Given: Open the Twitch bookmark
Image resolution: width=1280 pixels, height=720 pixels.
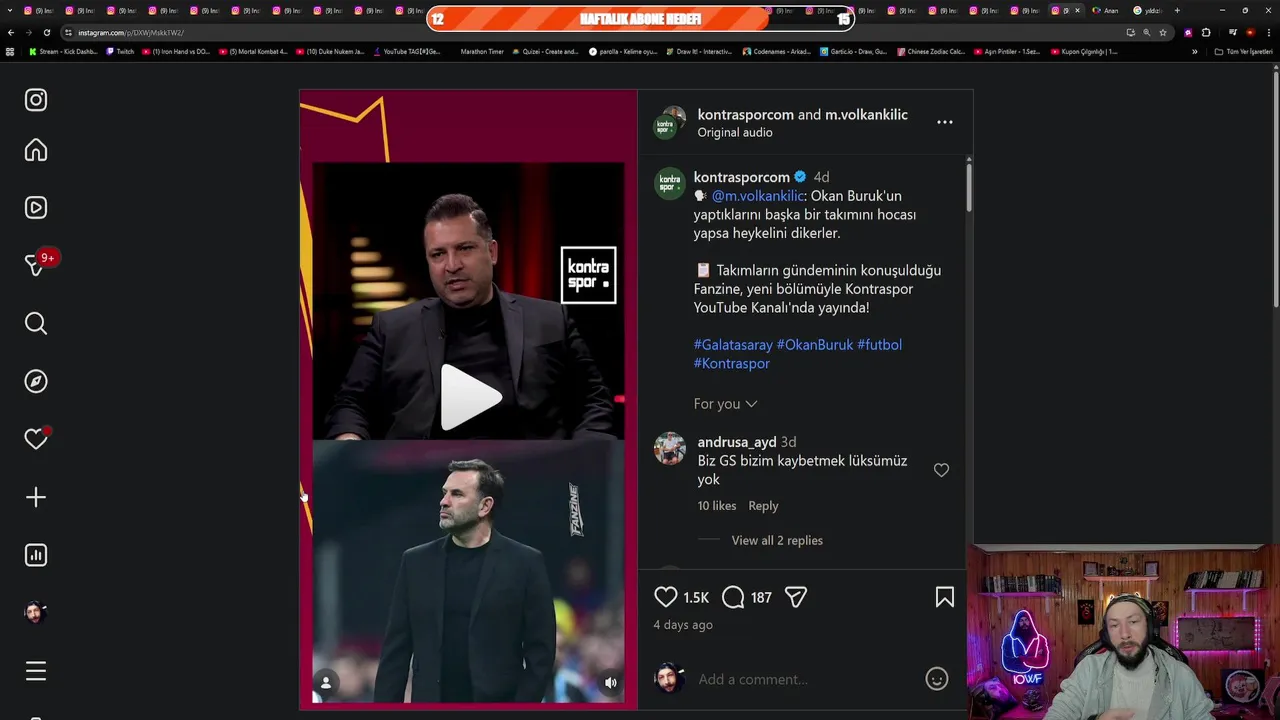Looking at the screenshot, I should [120, 51].
